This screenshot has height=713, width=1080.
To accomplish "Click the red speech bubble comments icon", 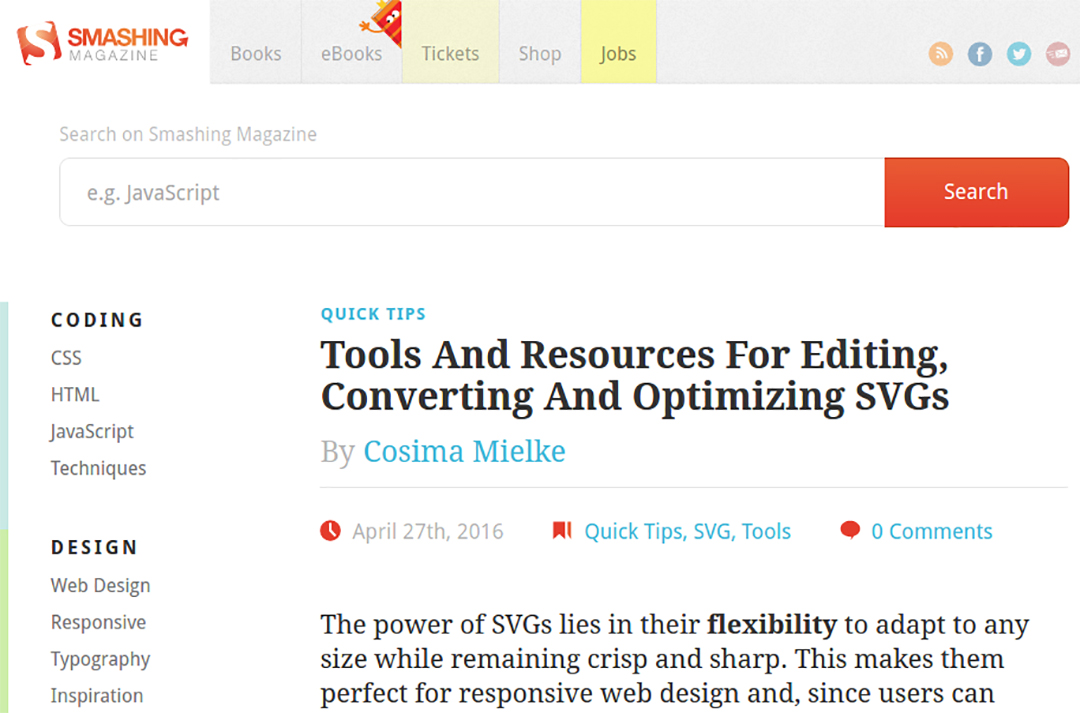I will tap(850, 530).
